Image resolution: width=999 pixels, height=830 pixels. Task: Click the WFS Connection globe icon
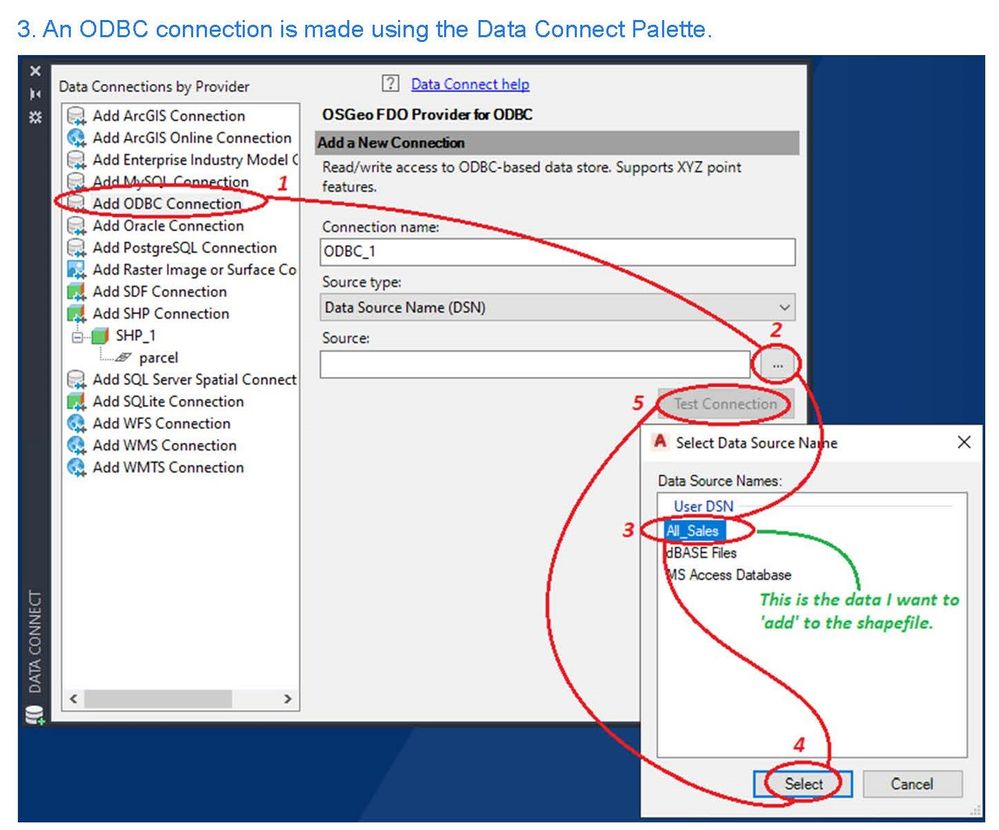click(x=76, y=424)
